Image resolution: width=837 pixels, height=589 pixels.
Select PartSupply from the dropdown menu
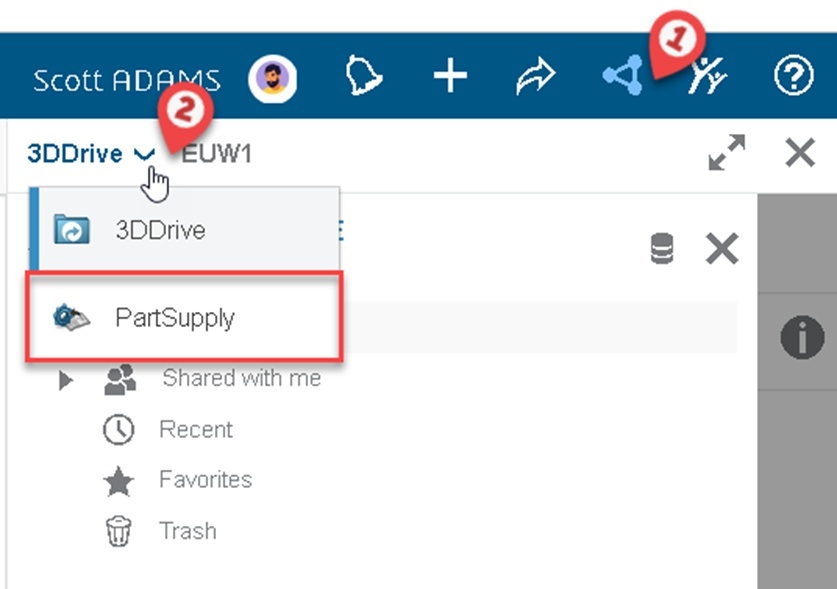[184, 317]
